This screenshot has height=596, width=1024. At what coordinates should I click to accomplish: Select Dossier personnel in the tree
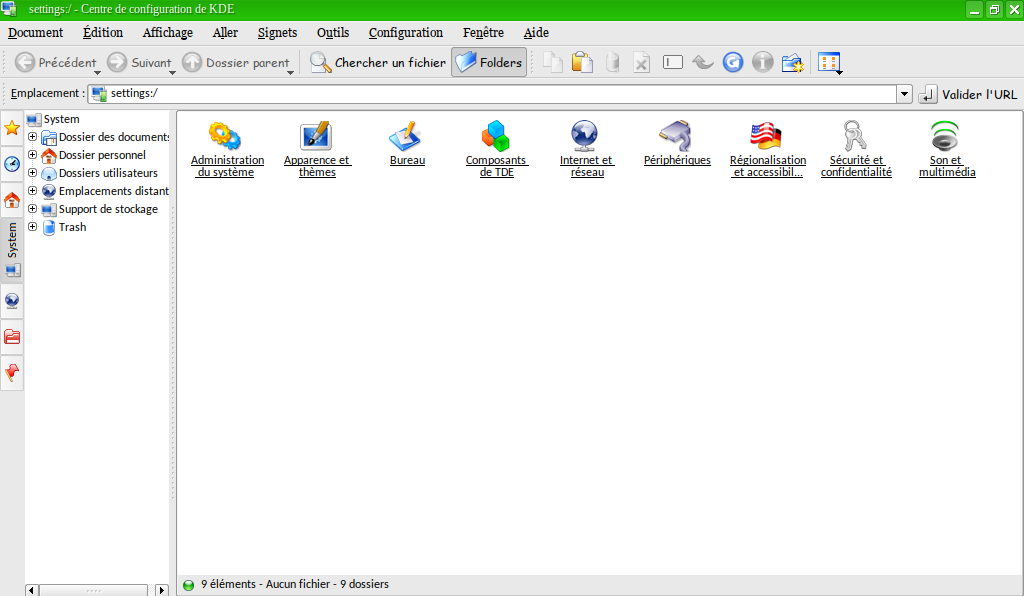[93, 155]
